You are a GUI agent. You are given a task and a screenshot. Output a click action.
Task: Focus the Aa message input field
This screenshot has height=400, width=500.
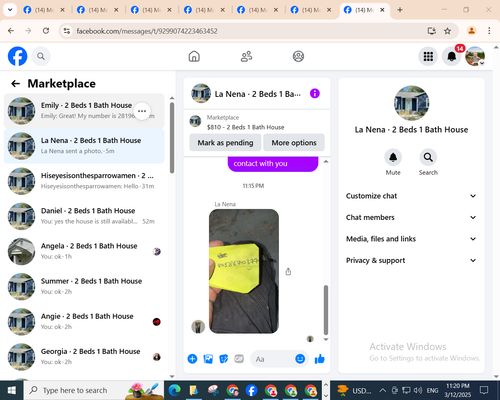click(x=273, y=359)
